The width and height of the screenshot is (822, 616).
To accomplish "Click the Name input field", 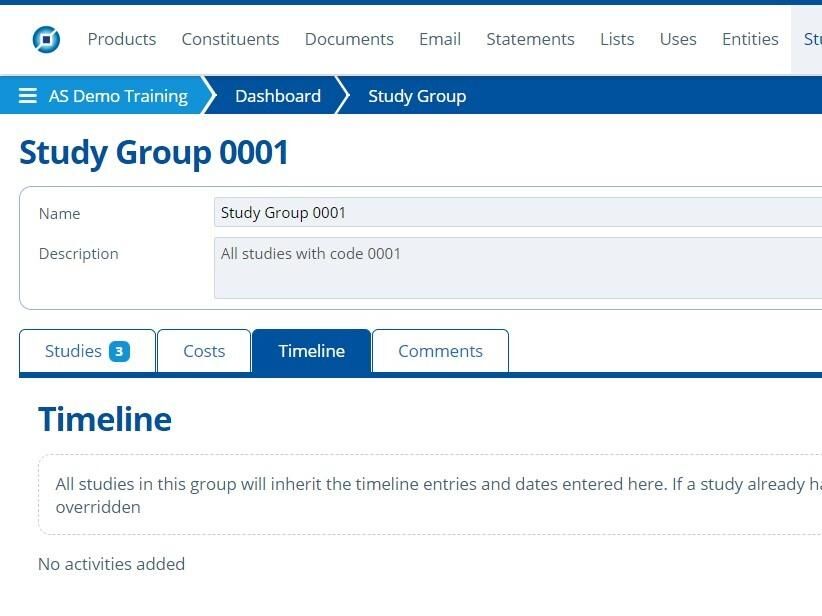I will pos(518,212).
